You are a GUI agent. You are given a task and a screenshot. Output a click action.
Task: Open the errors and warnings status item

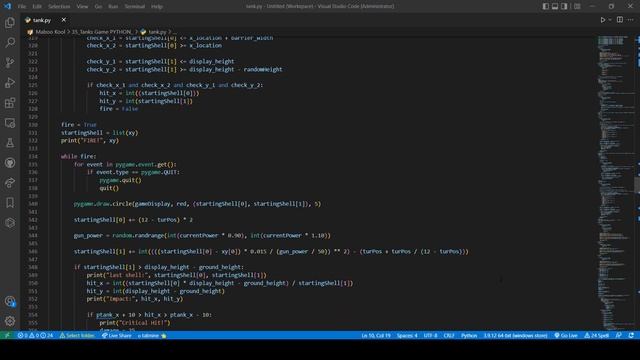[x=35, y=336]
